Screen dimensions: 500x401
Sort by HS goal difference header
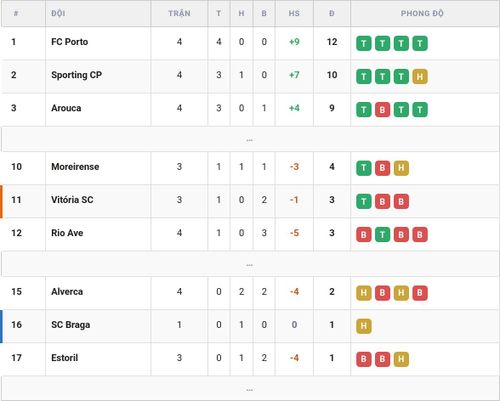[294, 13]
